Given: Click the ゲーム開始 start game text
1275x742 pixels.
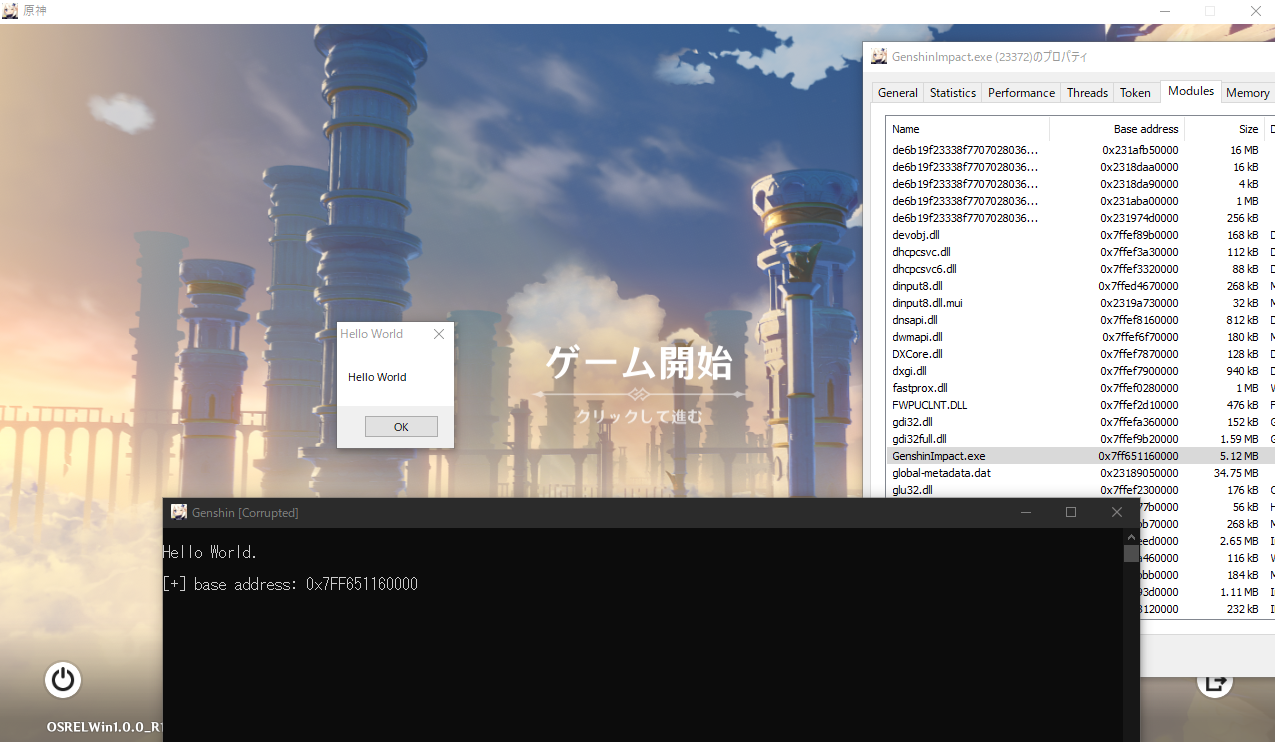Looking at the screenshot, I should click(639, 363).
